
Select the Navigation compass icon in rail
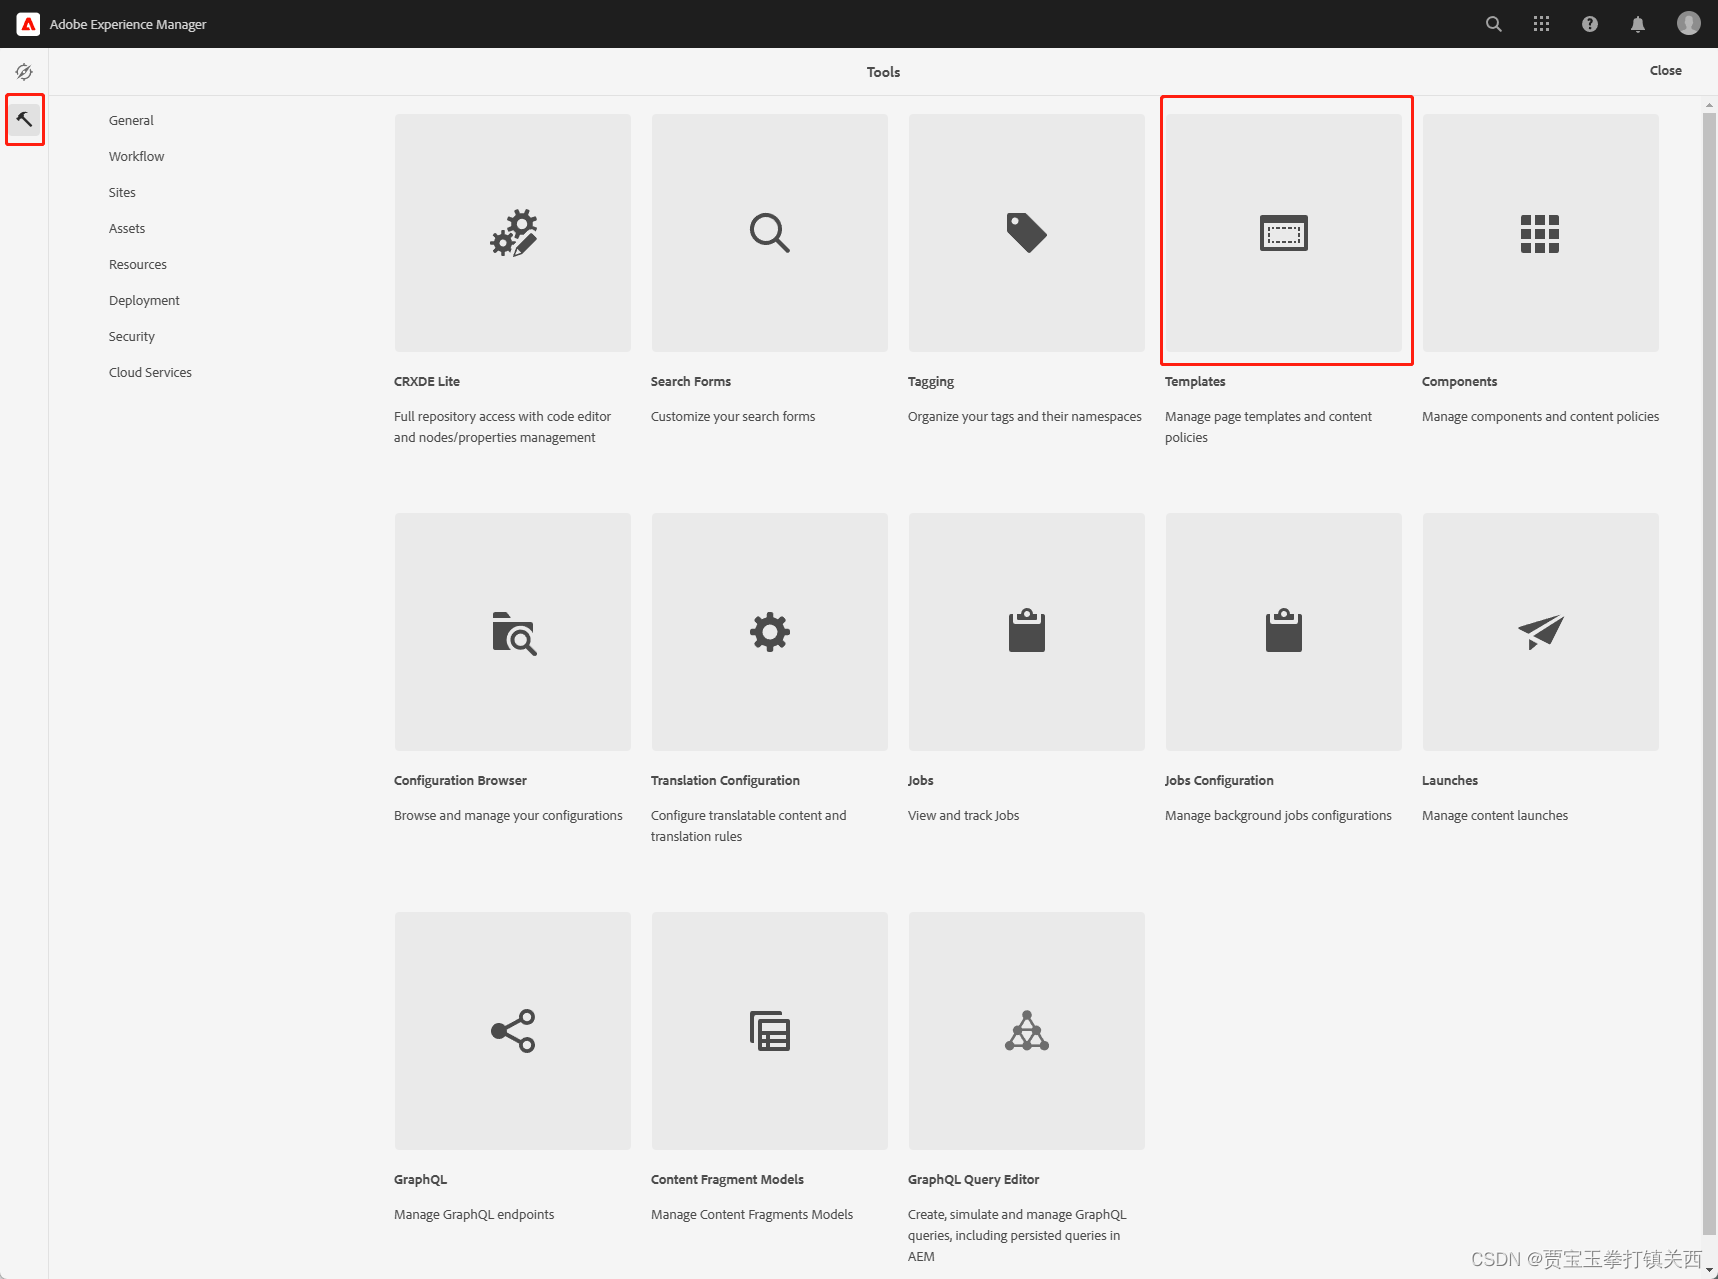pos(24,72)
